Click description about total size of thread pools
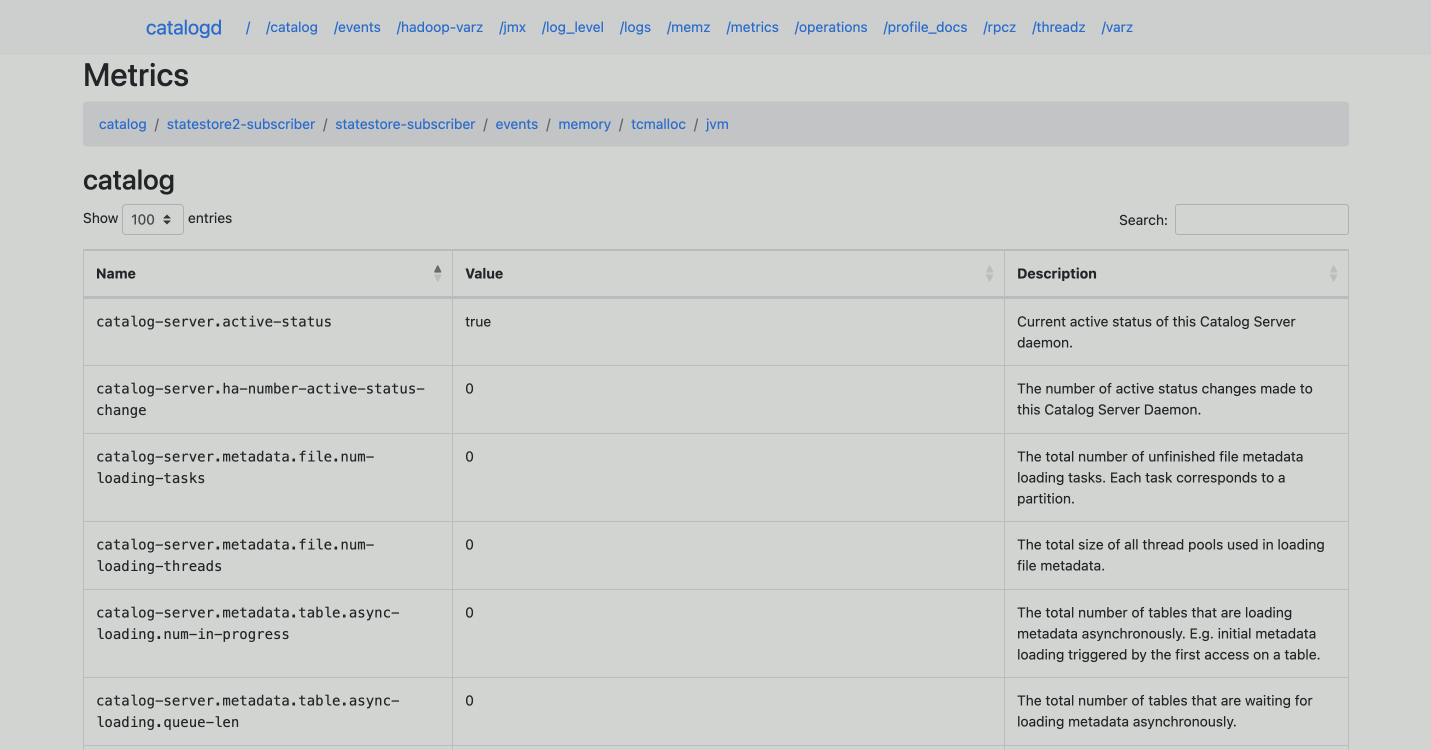1431x750 pixels. click(1171, 555)
